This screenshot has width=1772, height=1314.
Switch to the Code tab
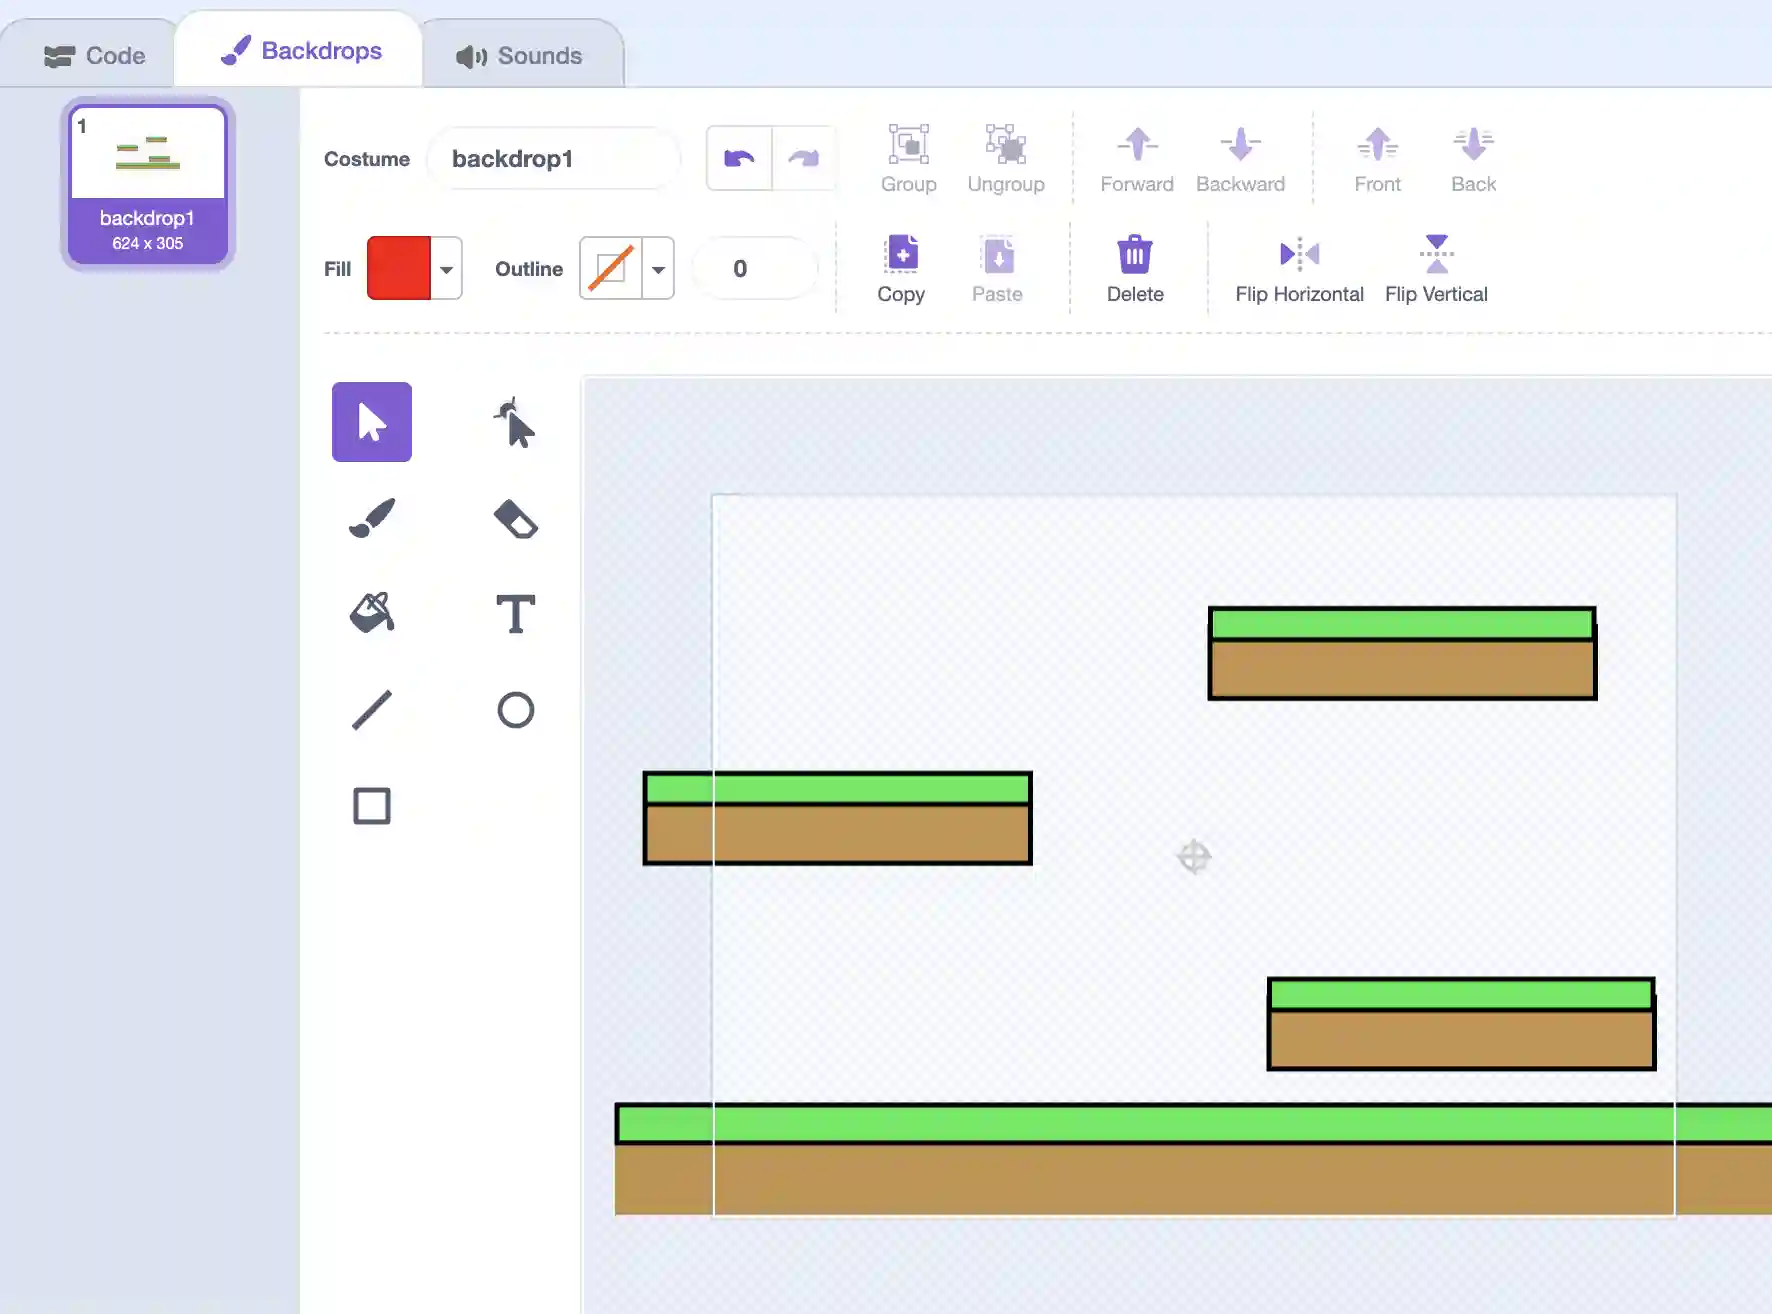[94, 55]
